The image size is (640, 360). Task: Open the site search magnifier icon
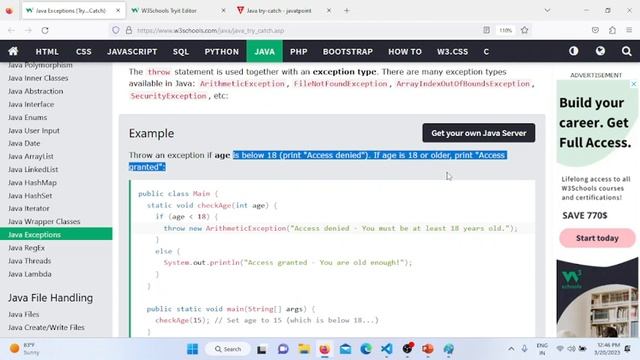627,51
